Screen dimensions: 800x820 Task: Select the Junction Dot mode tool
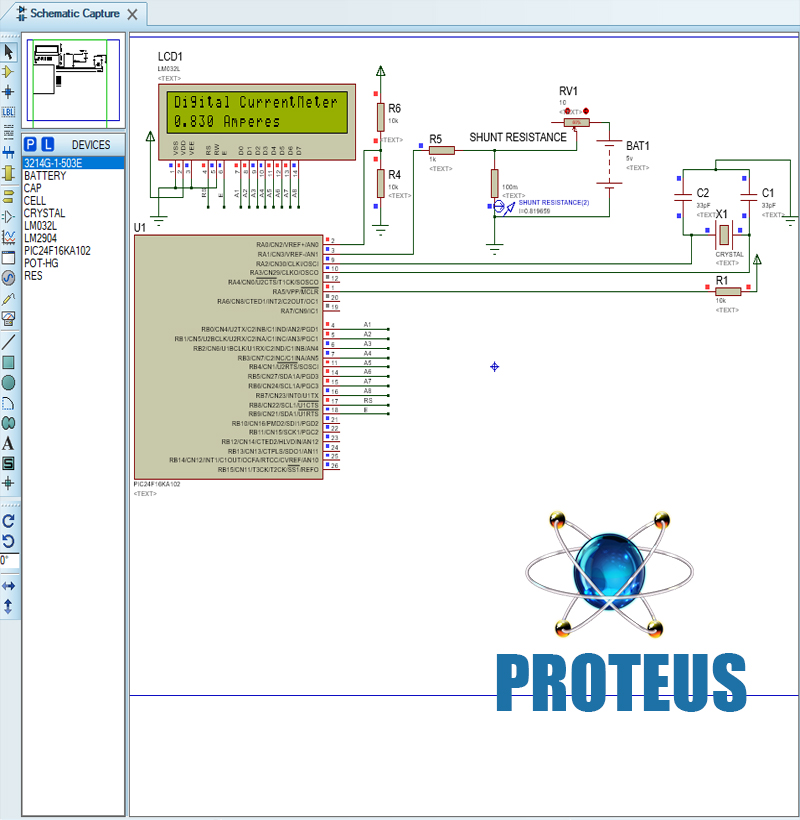pos(8,90)
